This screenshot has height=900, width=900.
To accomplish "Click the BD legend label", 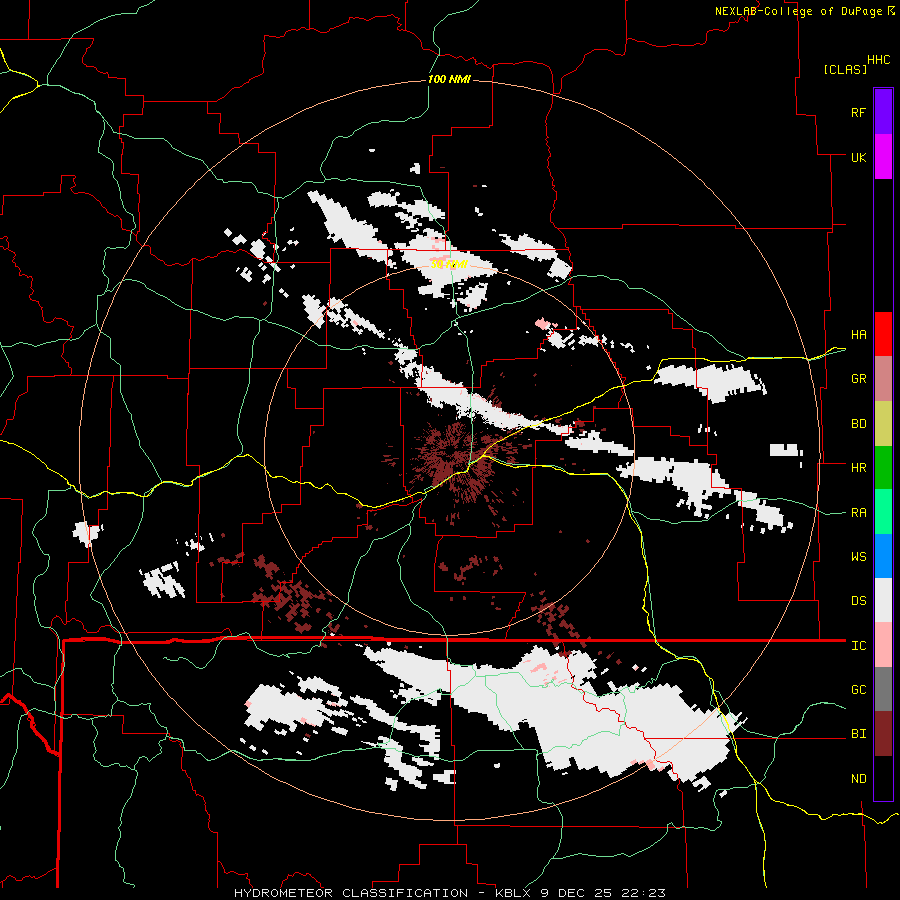I will [858, 424].
